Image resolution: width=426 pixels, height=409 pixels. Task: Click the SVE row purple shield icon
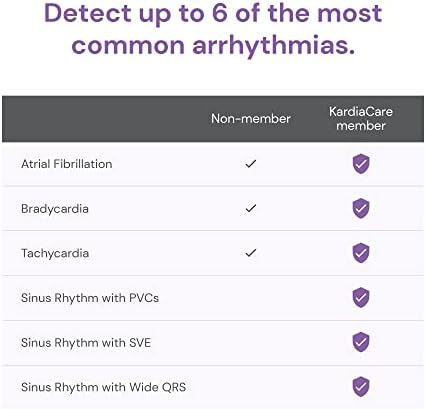[361, 342]
